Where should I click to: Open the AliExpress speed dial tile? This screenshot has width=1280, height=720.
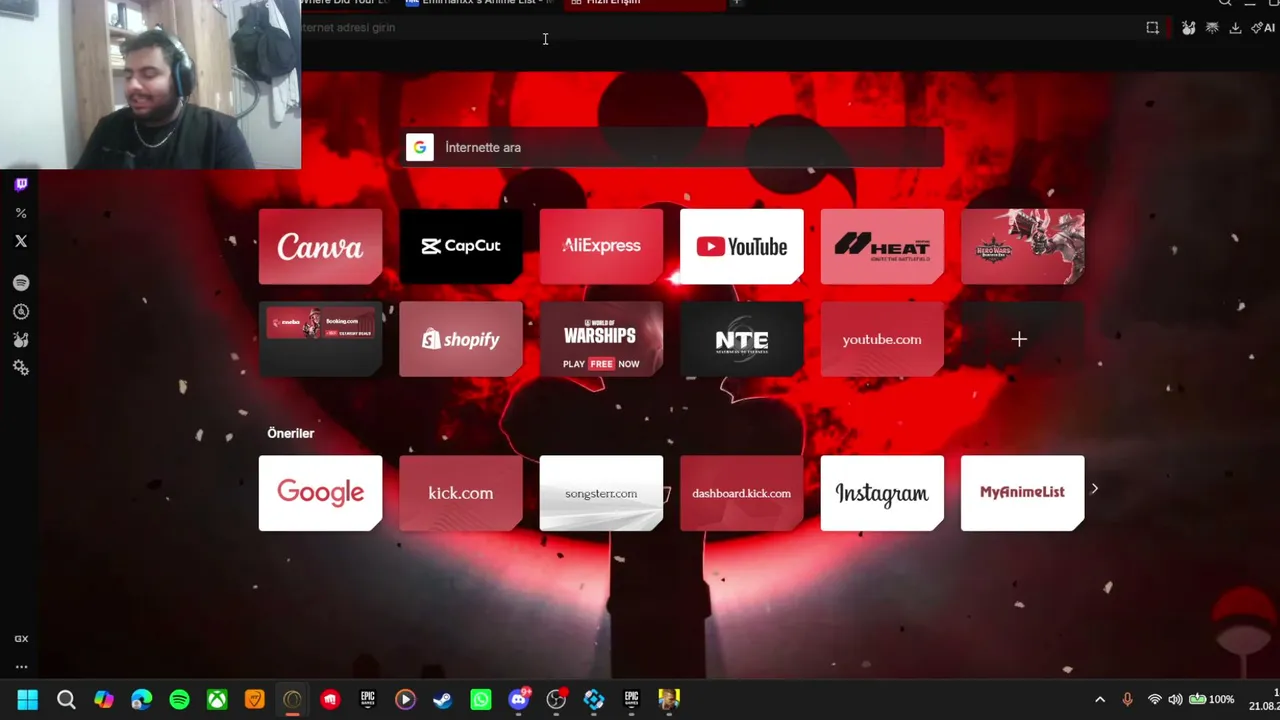coord(601,246)
